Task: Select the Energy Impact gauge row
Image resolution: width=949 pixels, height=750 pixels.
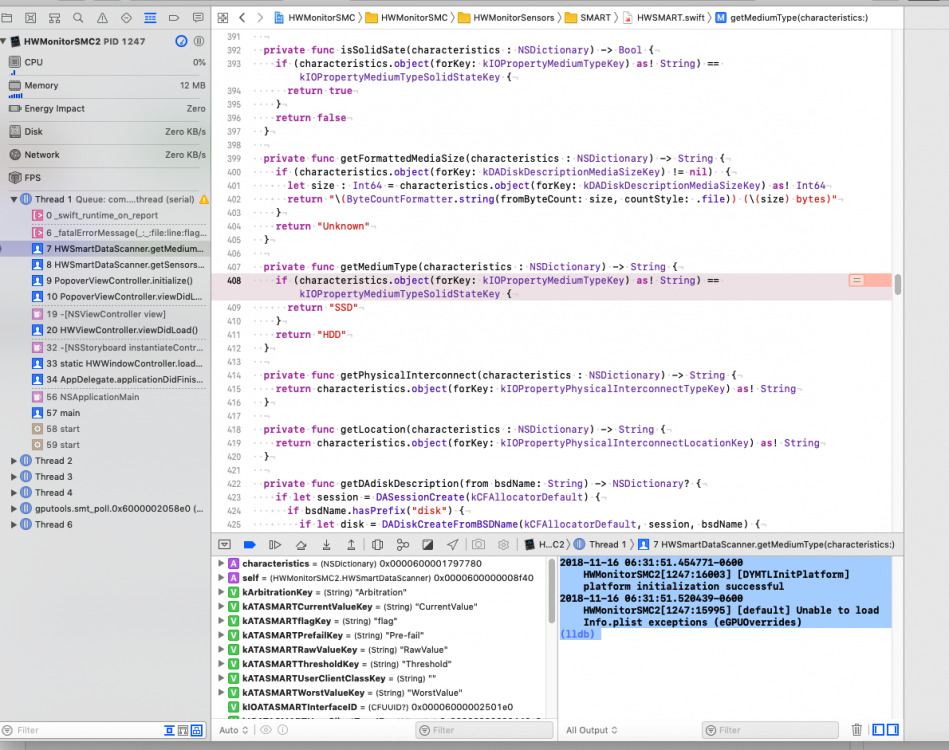Action: (107, 108)
